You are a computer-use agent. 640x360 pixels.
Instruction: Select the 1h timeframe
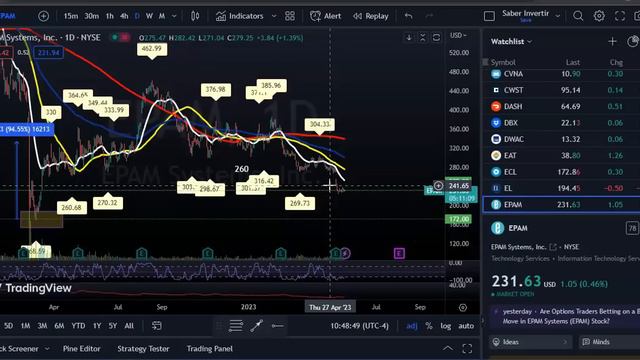click(x=109, y=16)
